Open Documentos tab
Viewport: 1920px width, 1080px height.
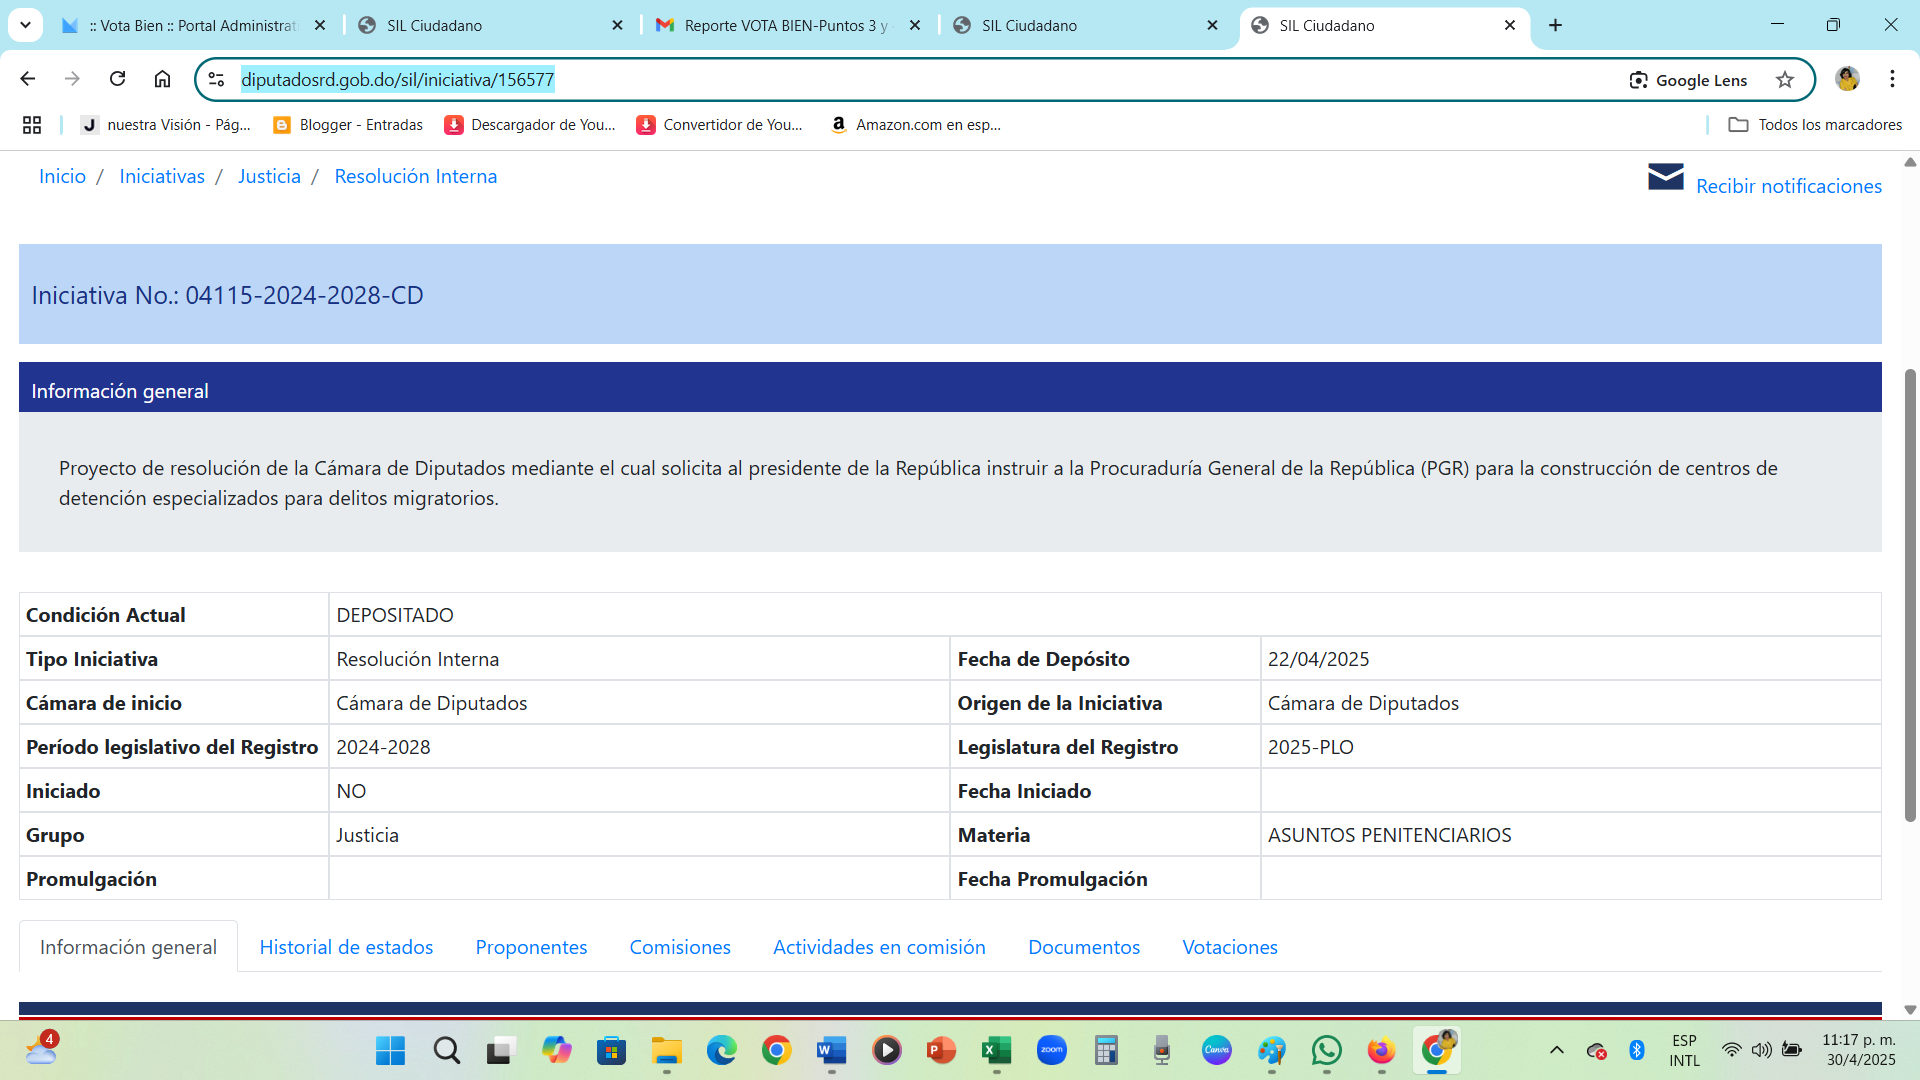click(1084, 947)
